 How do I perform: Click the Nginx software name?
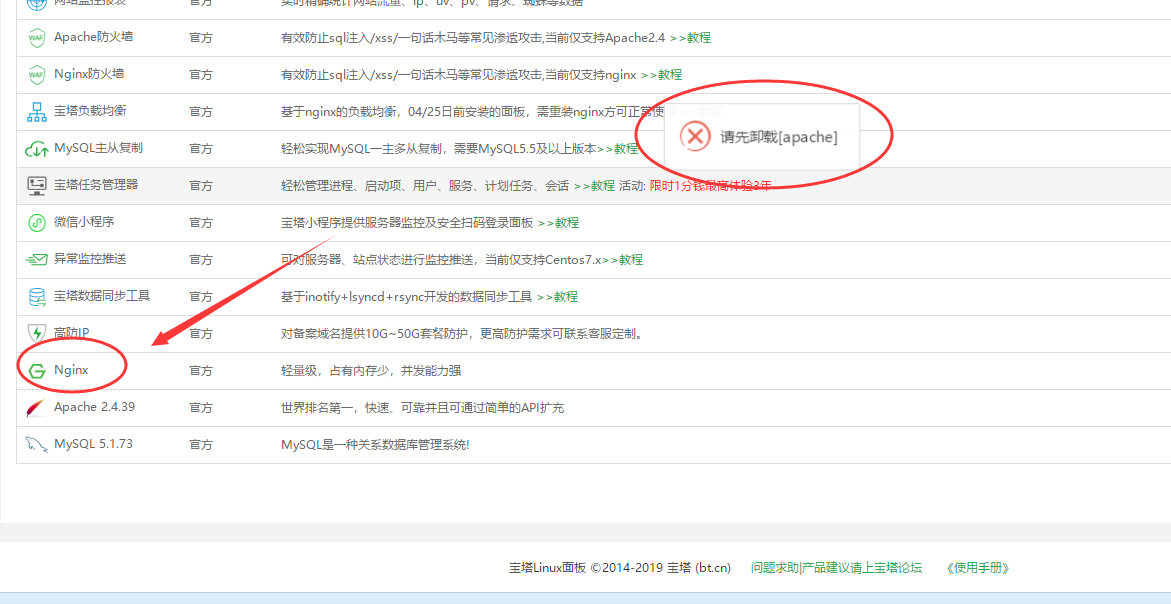[x=71, y=370]
